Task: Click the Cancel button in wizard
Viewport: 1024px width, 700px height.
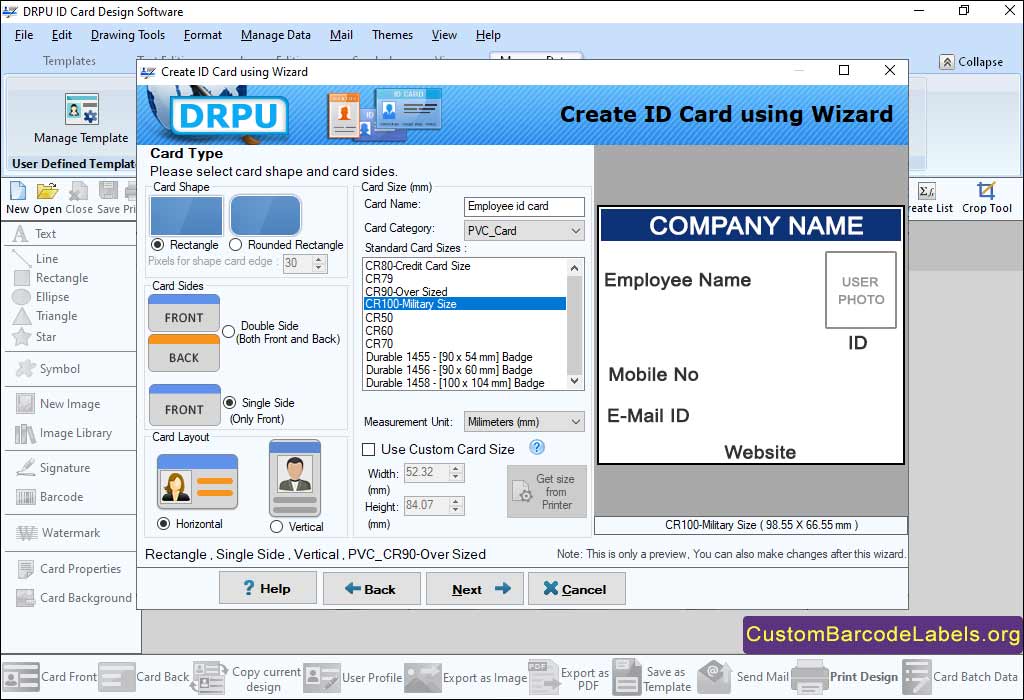Action: [577, 589]
